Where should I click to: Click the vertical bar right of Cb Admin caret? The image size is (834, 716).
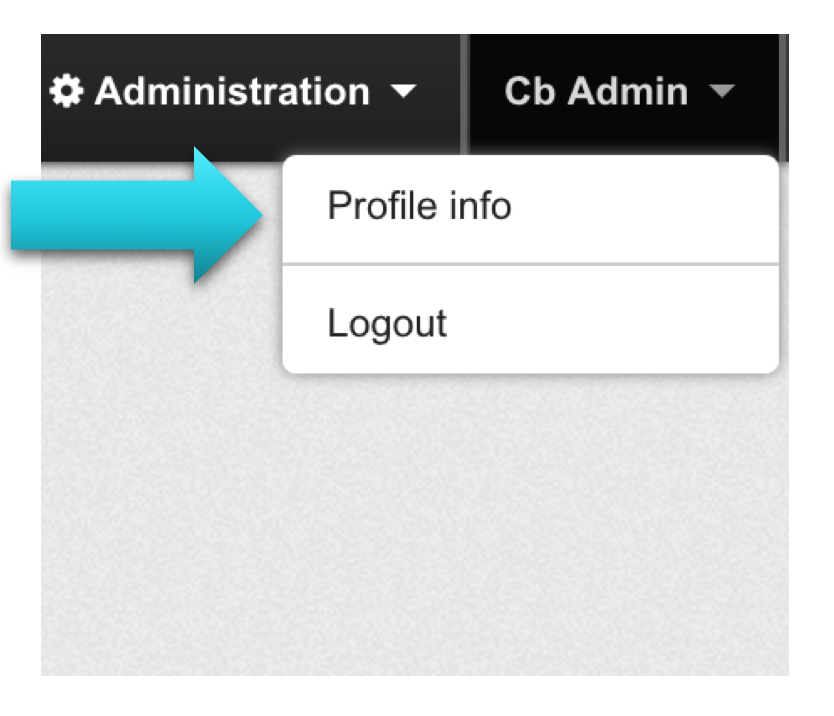pyautogui.click(x=783, y=97)
